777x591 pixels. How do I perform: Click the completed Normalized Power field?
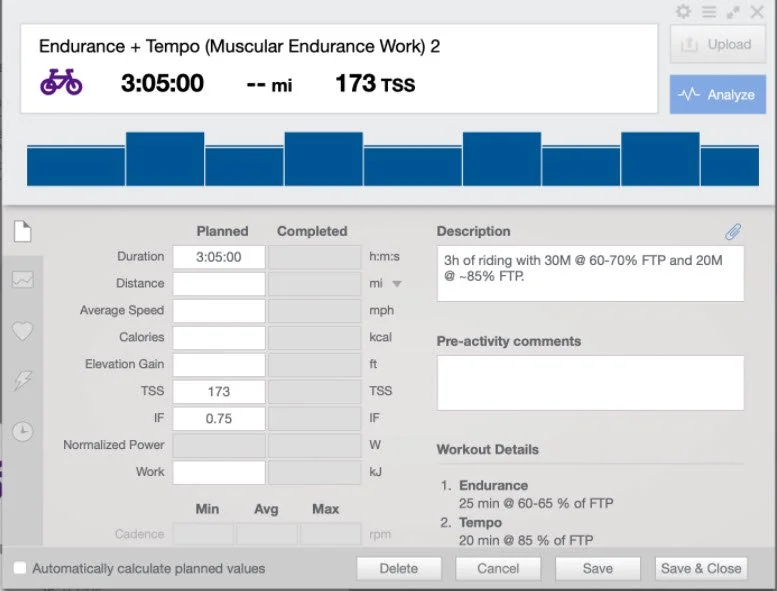[x=314, y=445]
